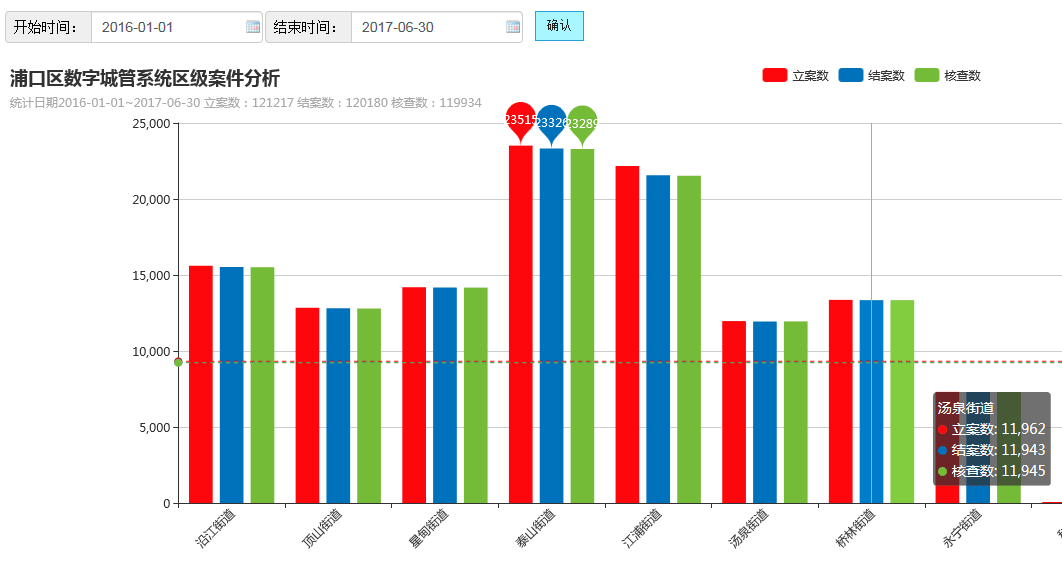
Task: Select the green 核查数 bar for 星甸街道
Action: point(475,395)
